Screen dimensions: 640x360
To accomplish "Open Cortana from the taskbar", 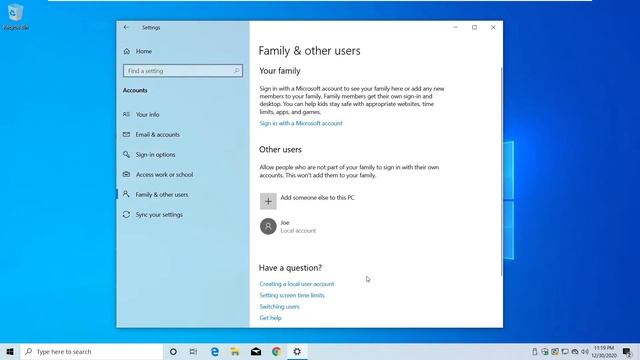I will [x=173, y=351].
